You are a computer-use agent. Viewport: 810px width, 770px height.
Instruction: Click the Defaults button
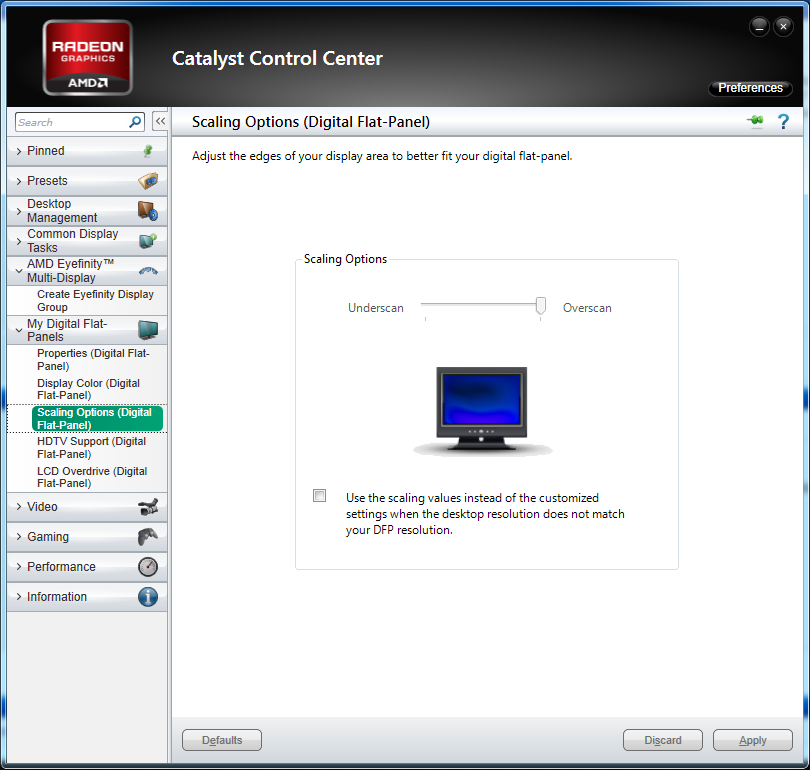(x=222, y=740)
